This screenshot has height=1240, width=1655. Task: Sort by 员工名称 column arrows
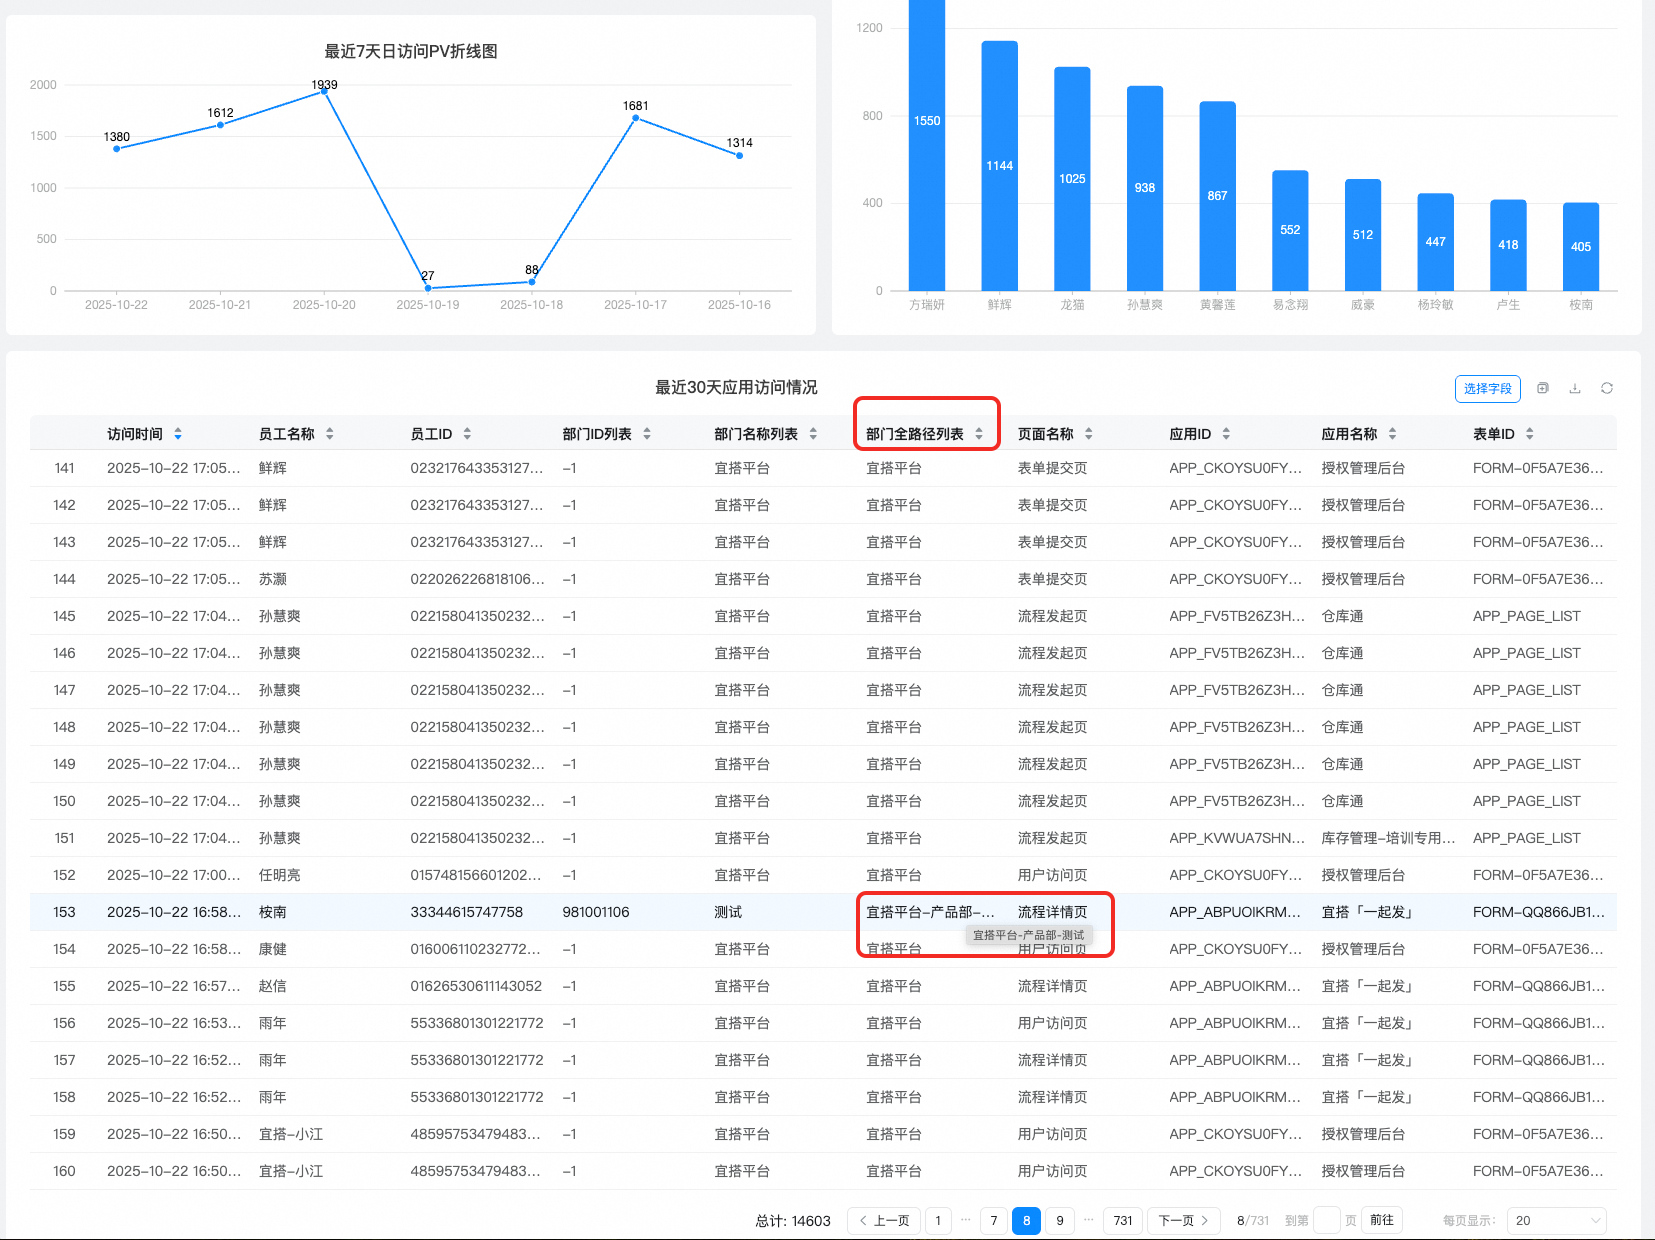[330, 434]
